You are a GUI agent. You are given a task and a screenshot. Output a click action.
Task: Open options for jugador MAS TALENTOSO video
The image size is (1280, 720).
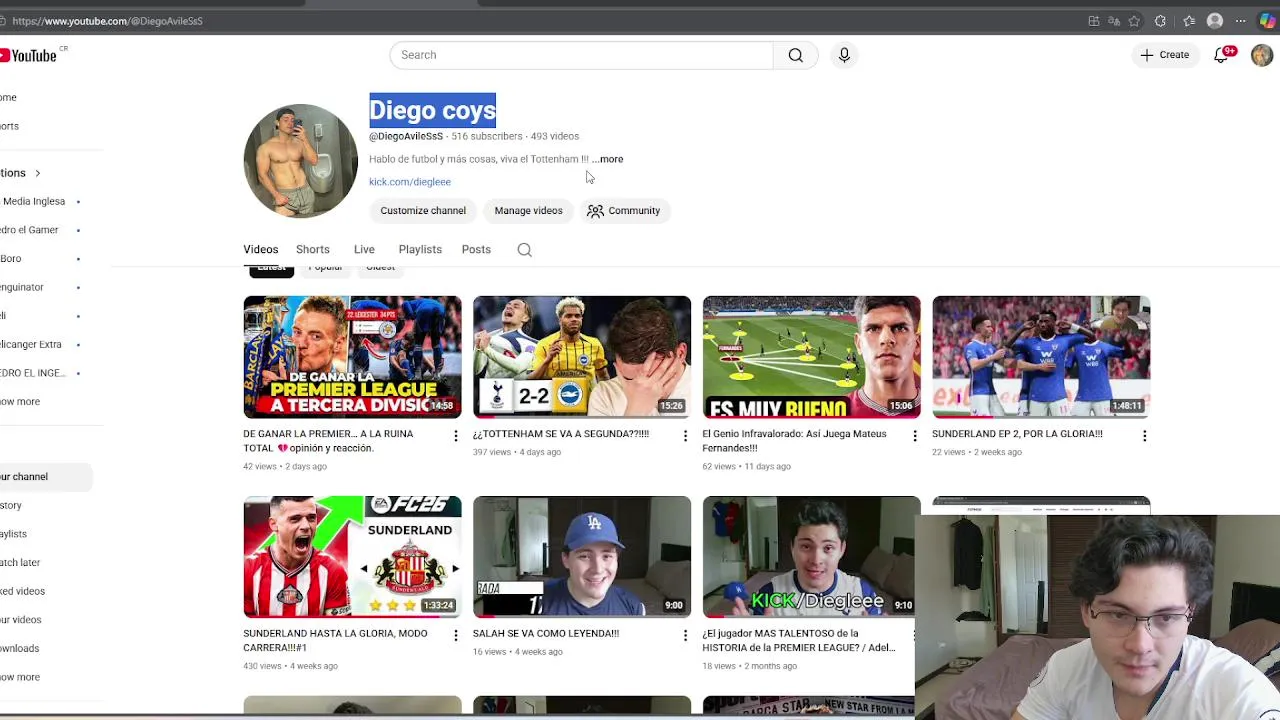[914, 635]
